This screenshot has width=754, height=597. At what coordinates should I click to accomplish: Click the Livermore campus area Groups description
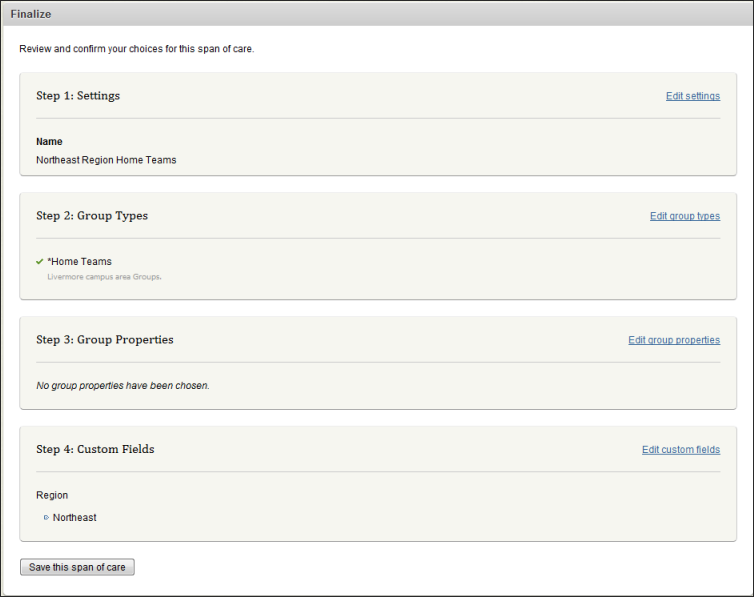104,277
